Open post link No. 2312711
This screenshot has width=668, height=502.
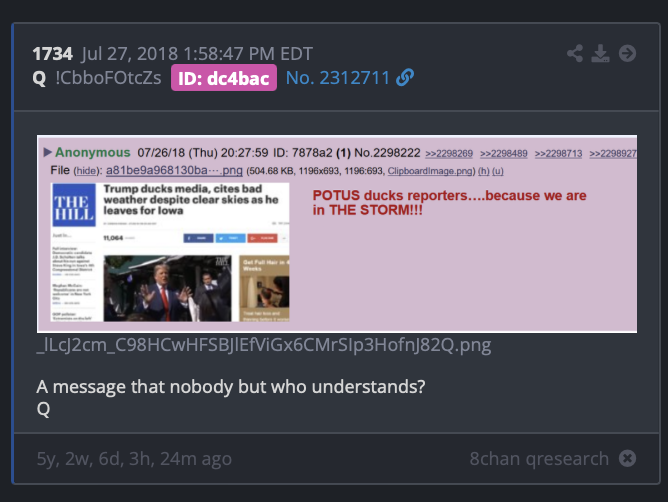(x=338, y=78)
